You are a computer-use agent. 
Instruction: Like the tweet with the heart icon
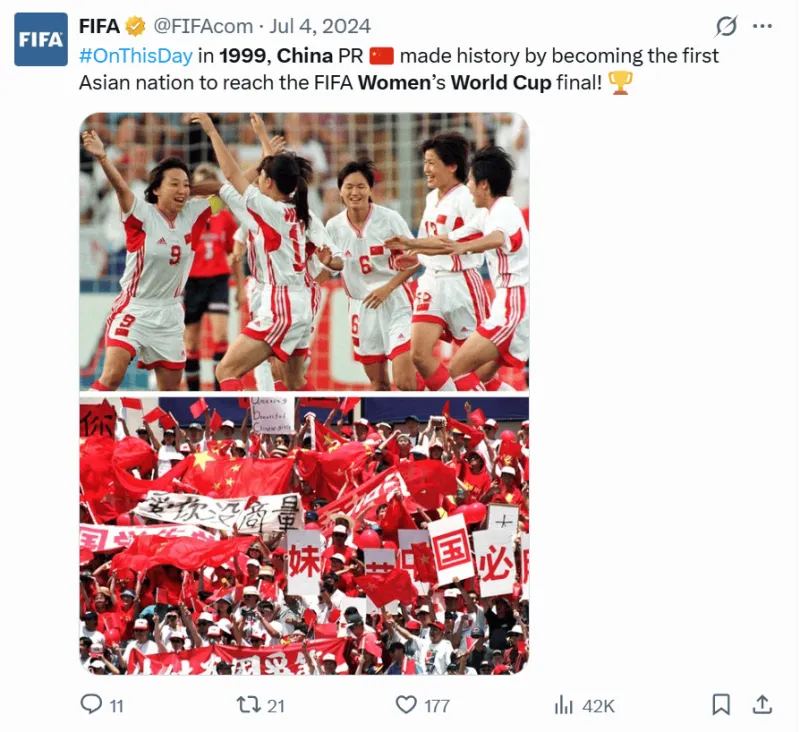click(x=406, y=705)
